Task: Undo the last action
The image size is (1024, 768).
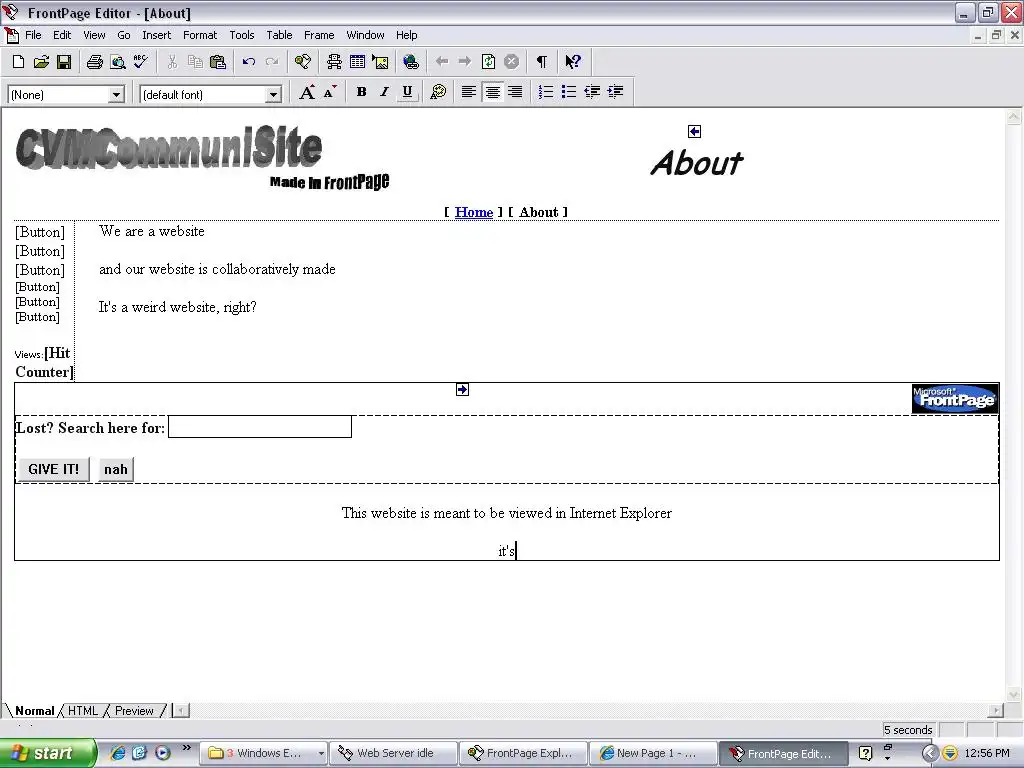Action: pyautogui.click(x=249, y=62)
